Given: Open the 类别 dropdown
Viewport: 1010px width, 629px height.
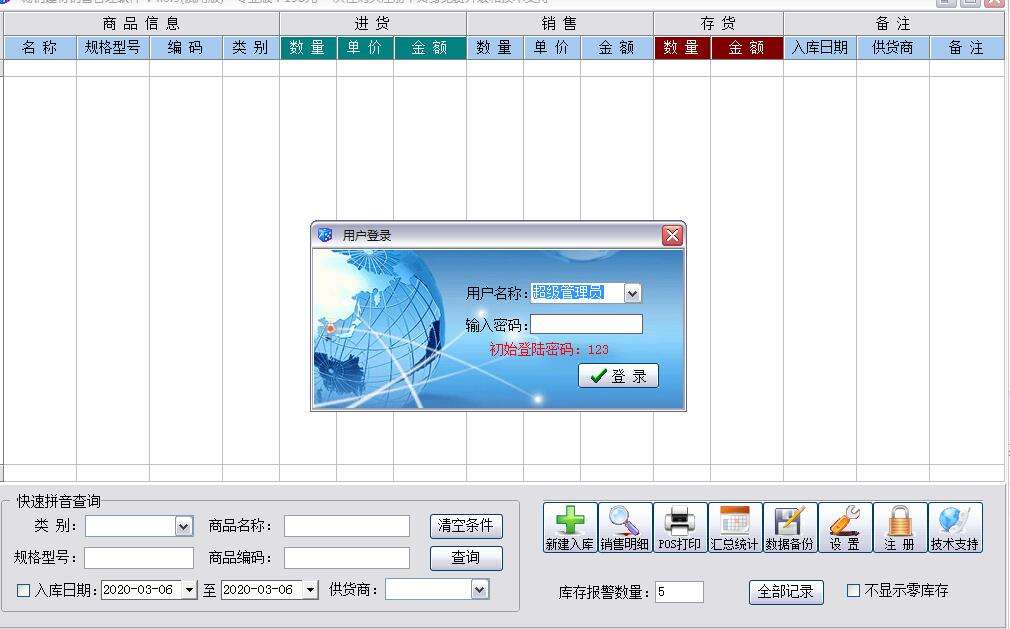Looking at the screenshot, I should pyautogui.click(x=184, y=527).
